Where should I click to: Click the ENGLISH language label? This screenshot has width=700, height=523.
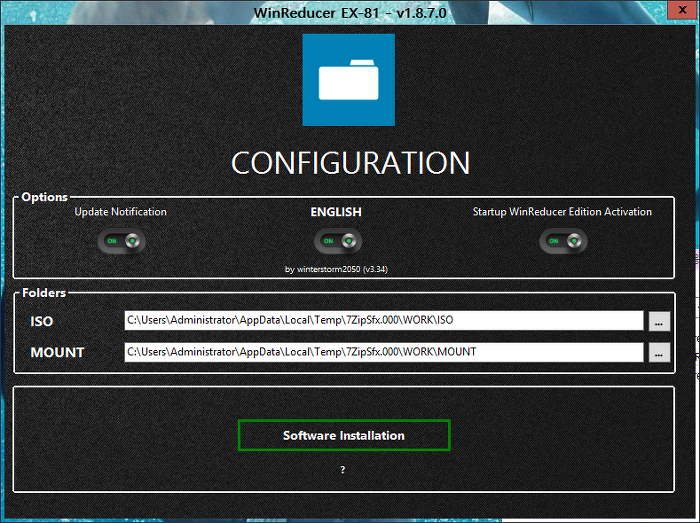click(336, 212)
